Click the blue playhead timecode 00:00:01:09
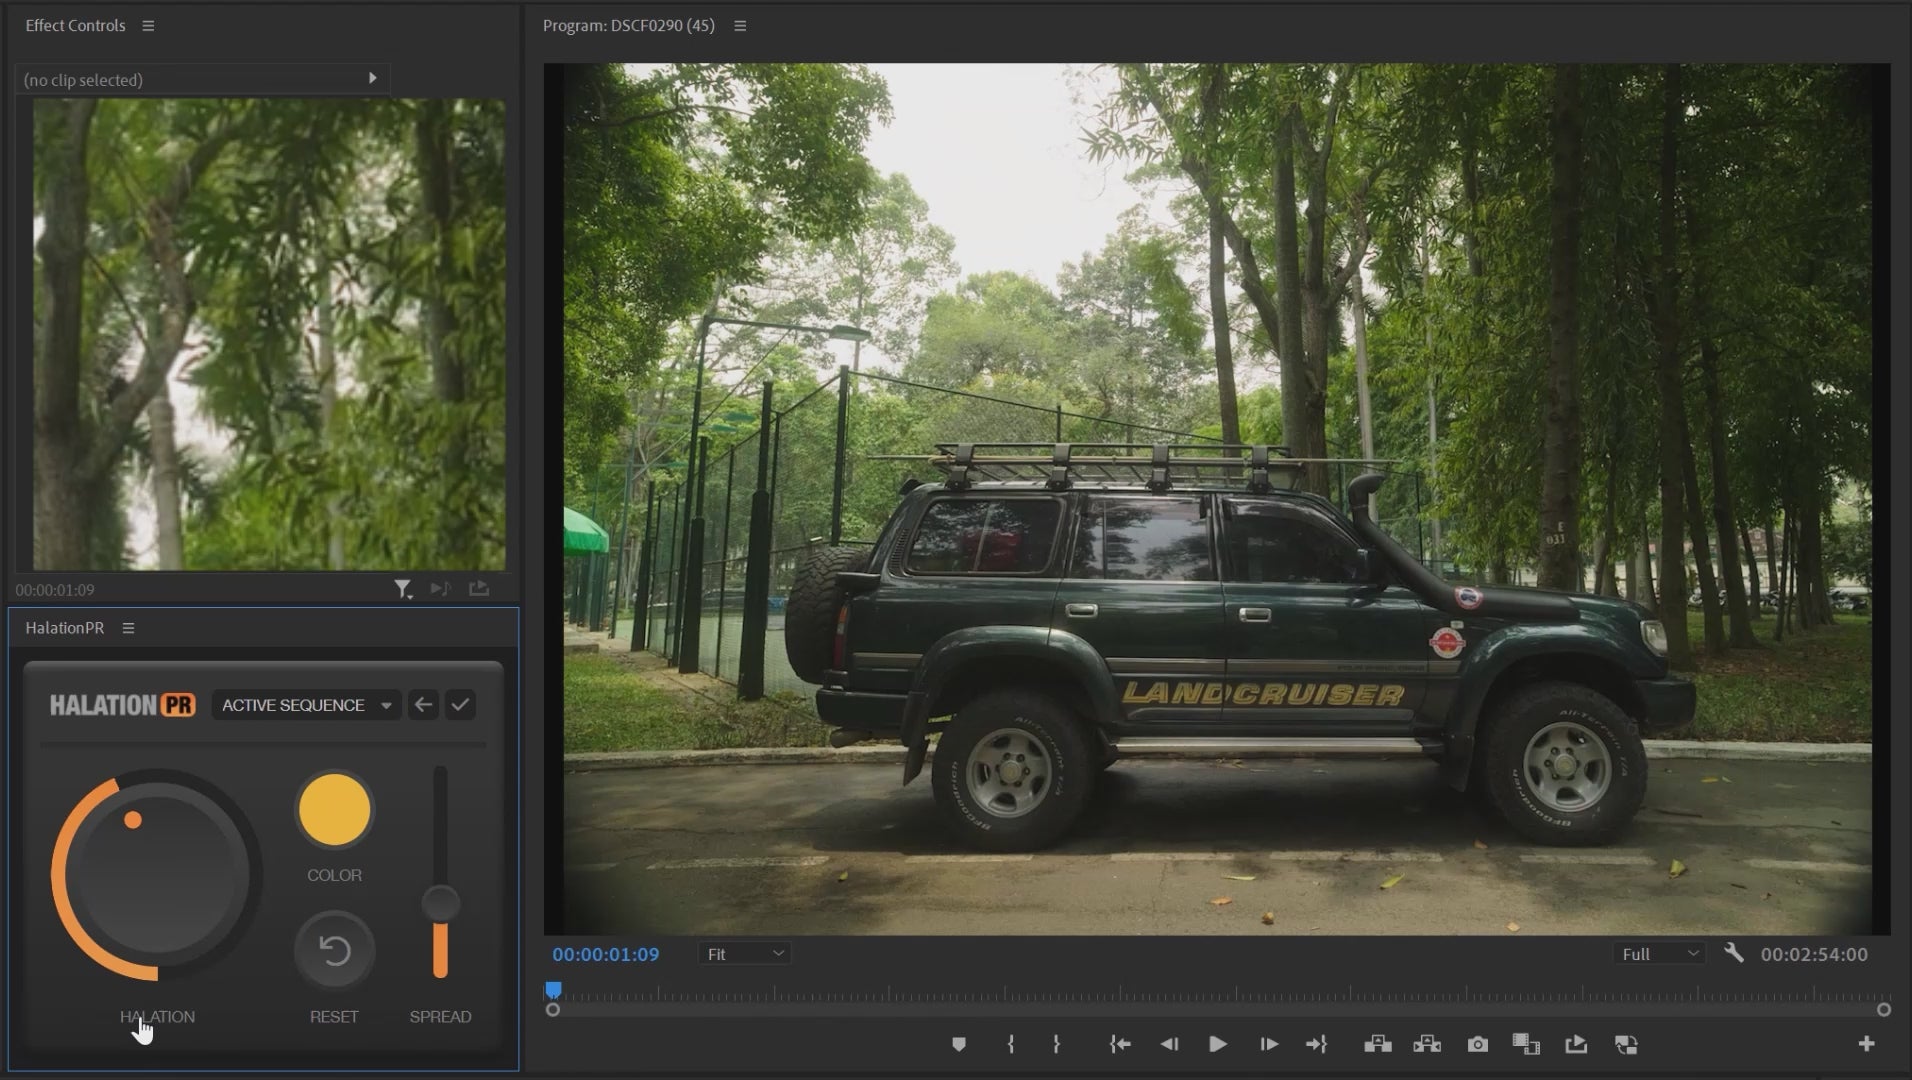1912x1080 pixels. click(605, 954)
